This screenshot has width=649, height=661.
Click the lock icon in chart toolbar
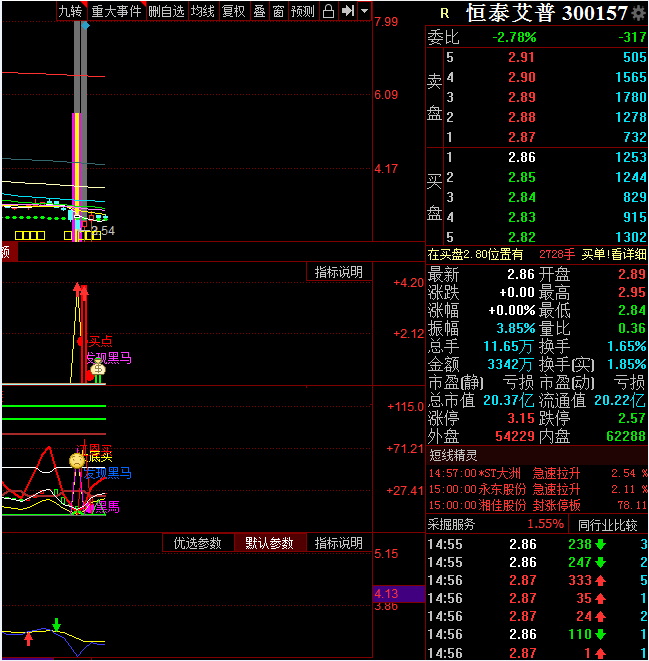328,11
